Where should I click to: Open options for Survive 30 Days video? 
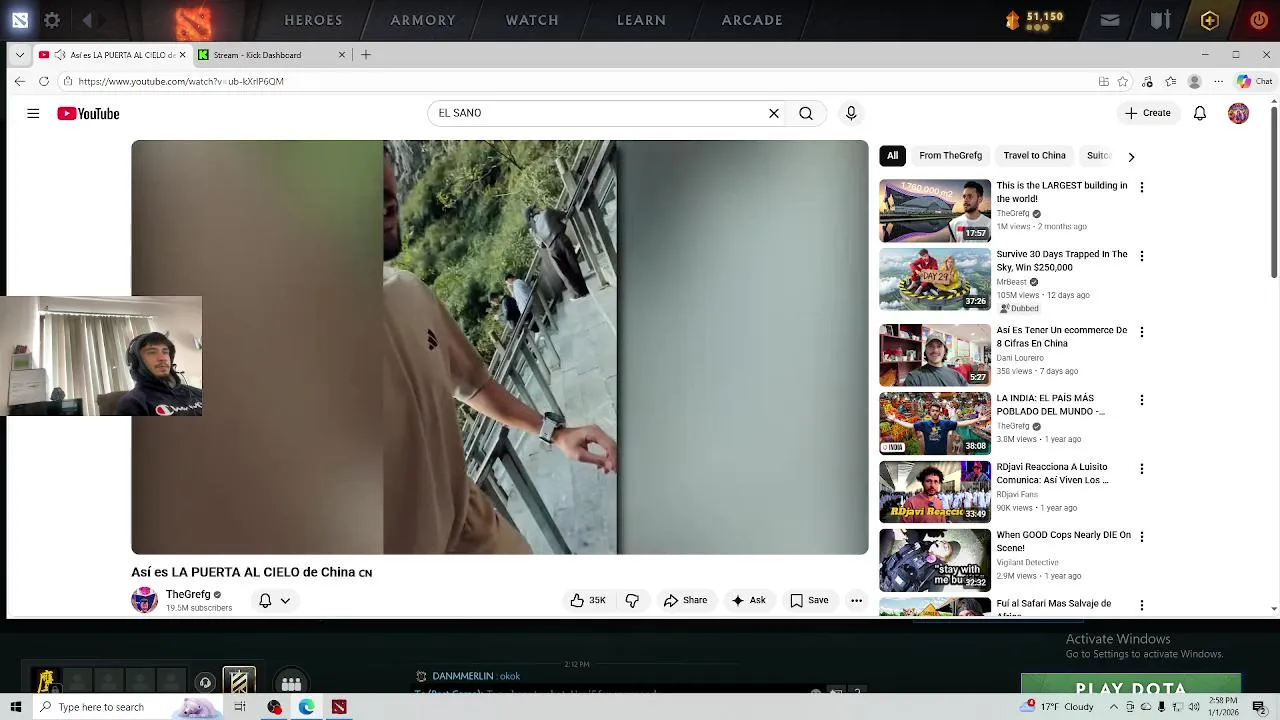pyautogui.click(x=1141, y=256)
